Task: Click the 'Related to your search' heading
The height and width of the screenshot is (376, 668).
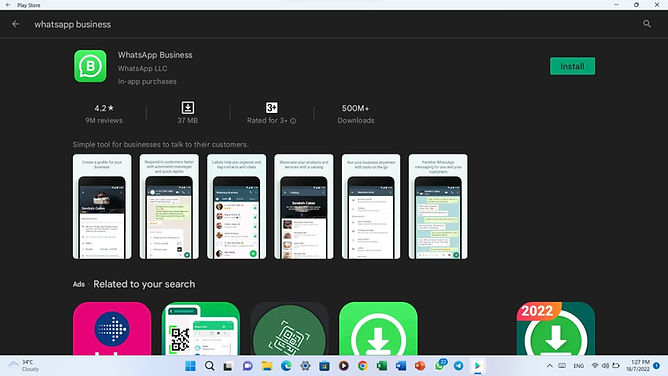Action: click(x=144, y=284)
